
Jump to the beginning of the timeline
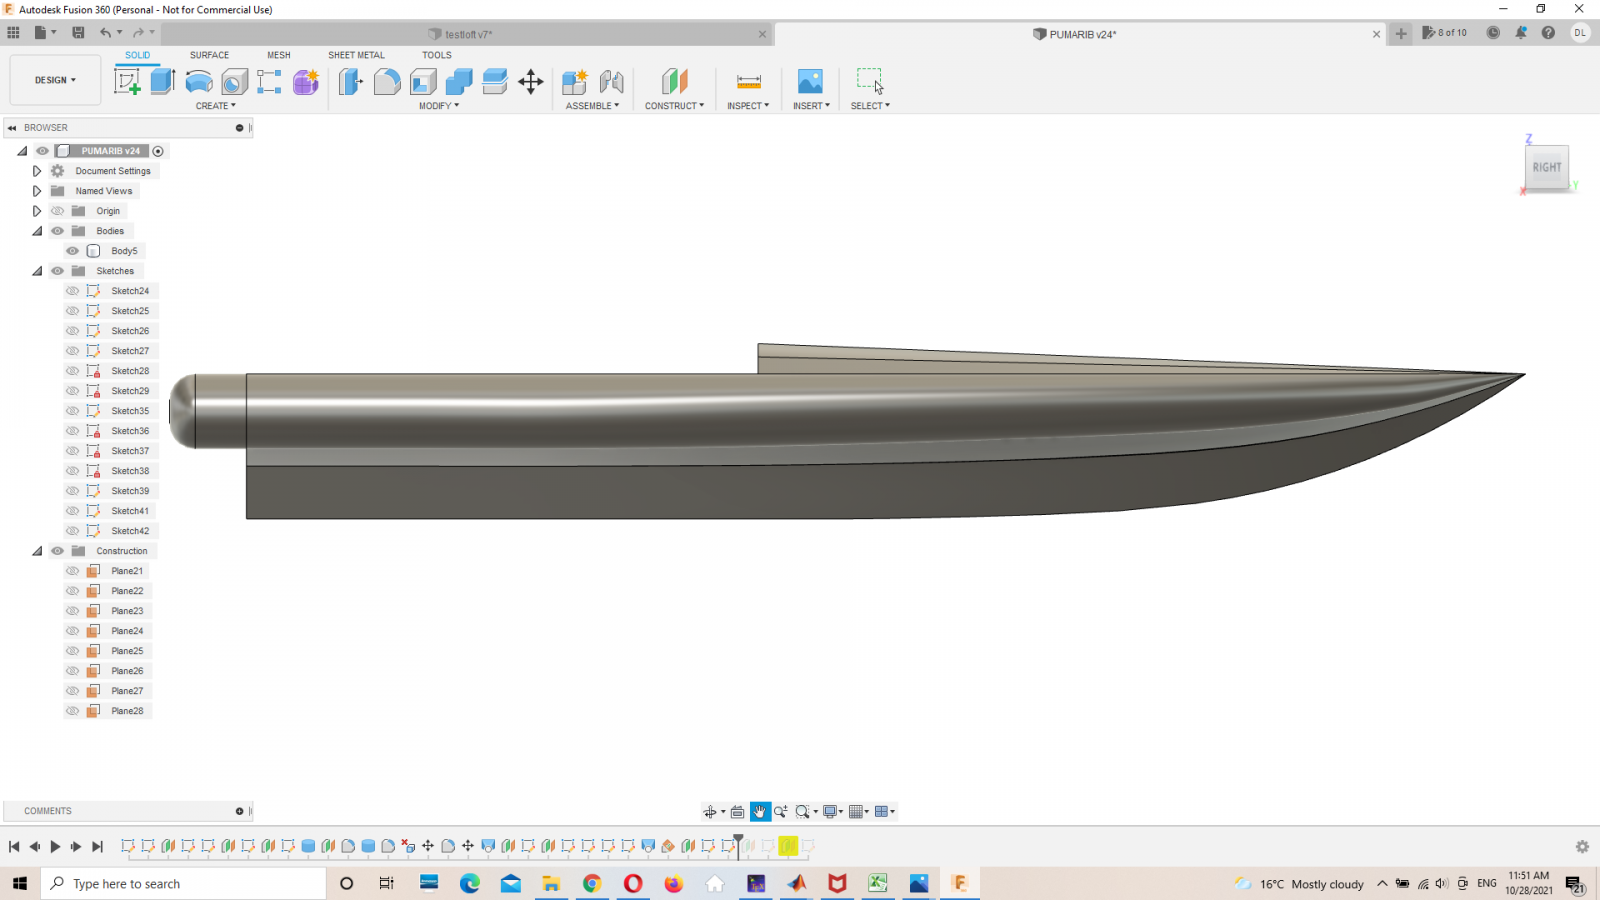tap(14, 847)
